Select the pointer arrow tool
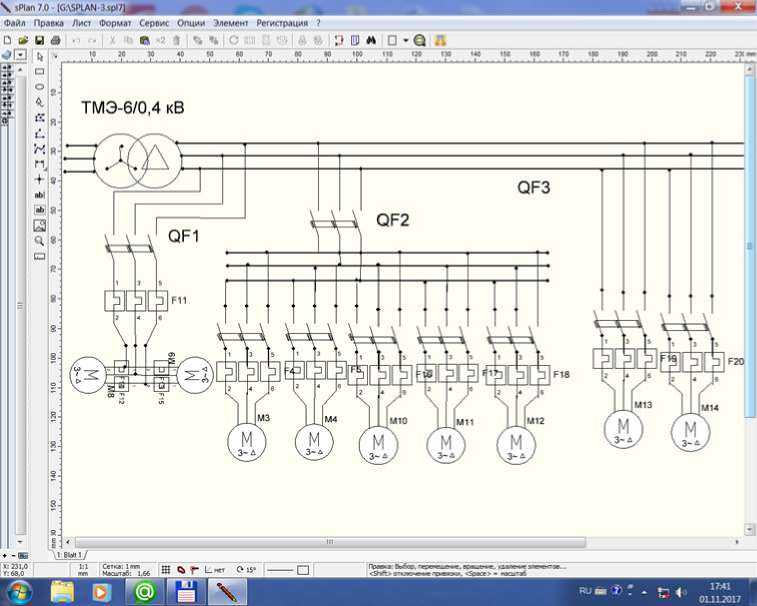The height and width of the screenshot is (606, 757). [40, 58]
